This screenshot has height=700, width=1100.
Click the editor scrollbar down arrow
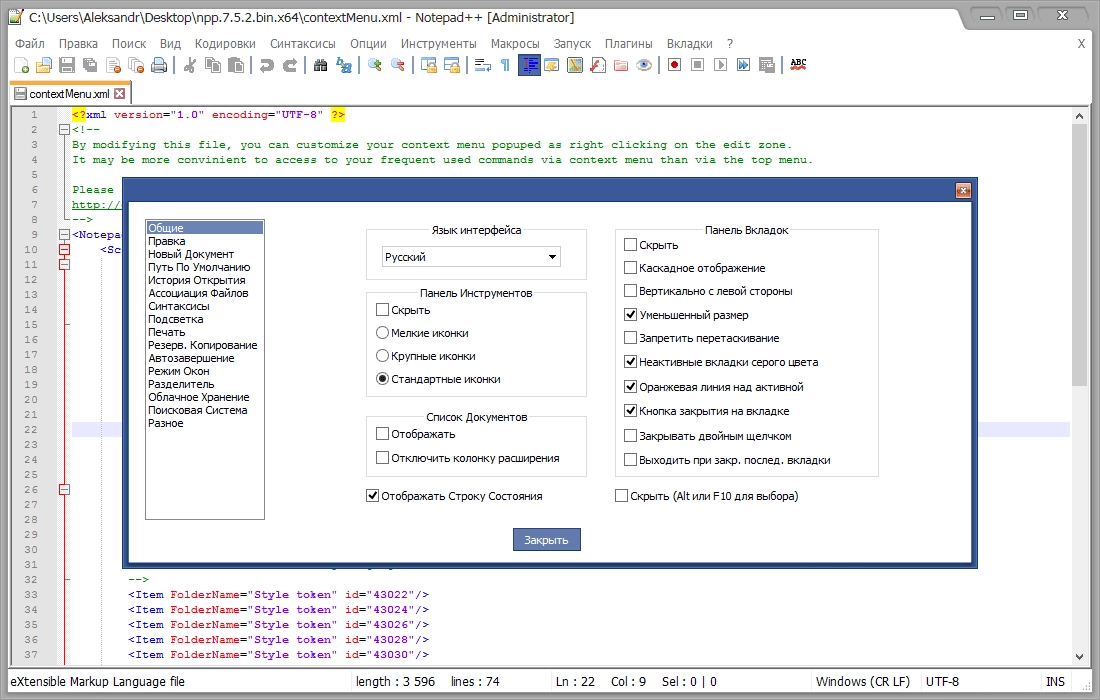1079,657
